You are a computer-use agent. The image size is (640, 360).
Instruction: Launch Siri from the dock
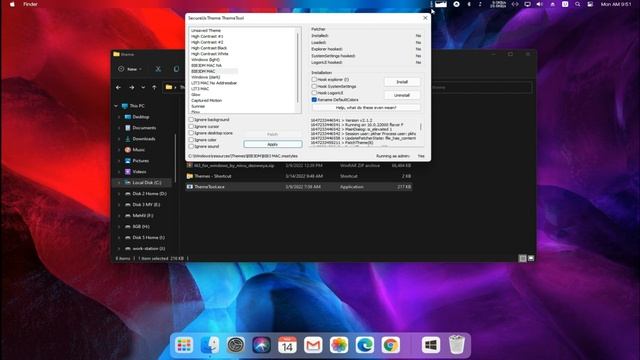click(261, 345)
